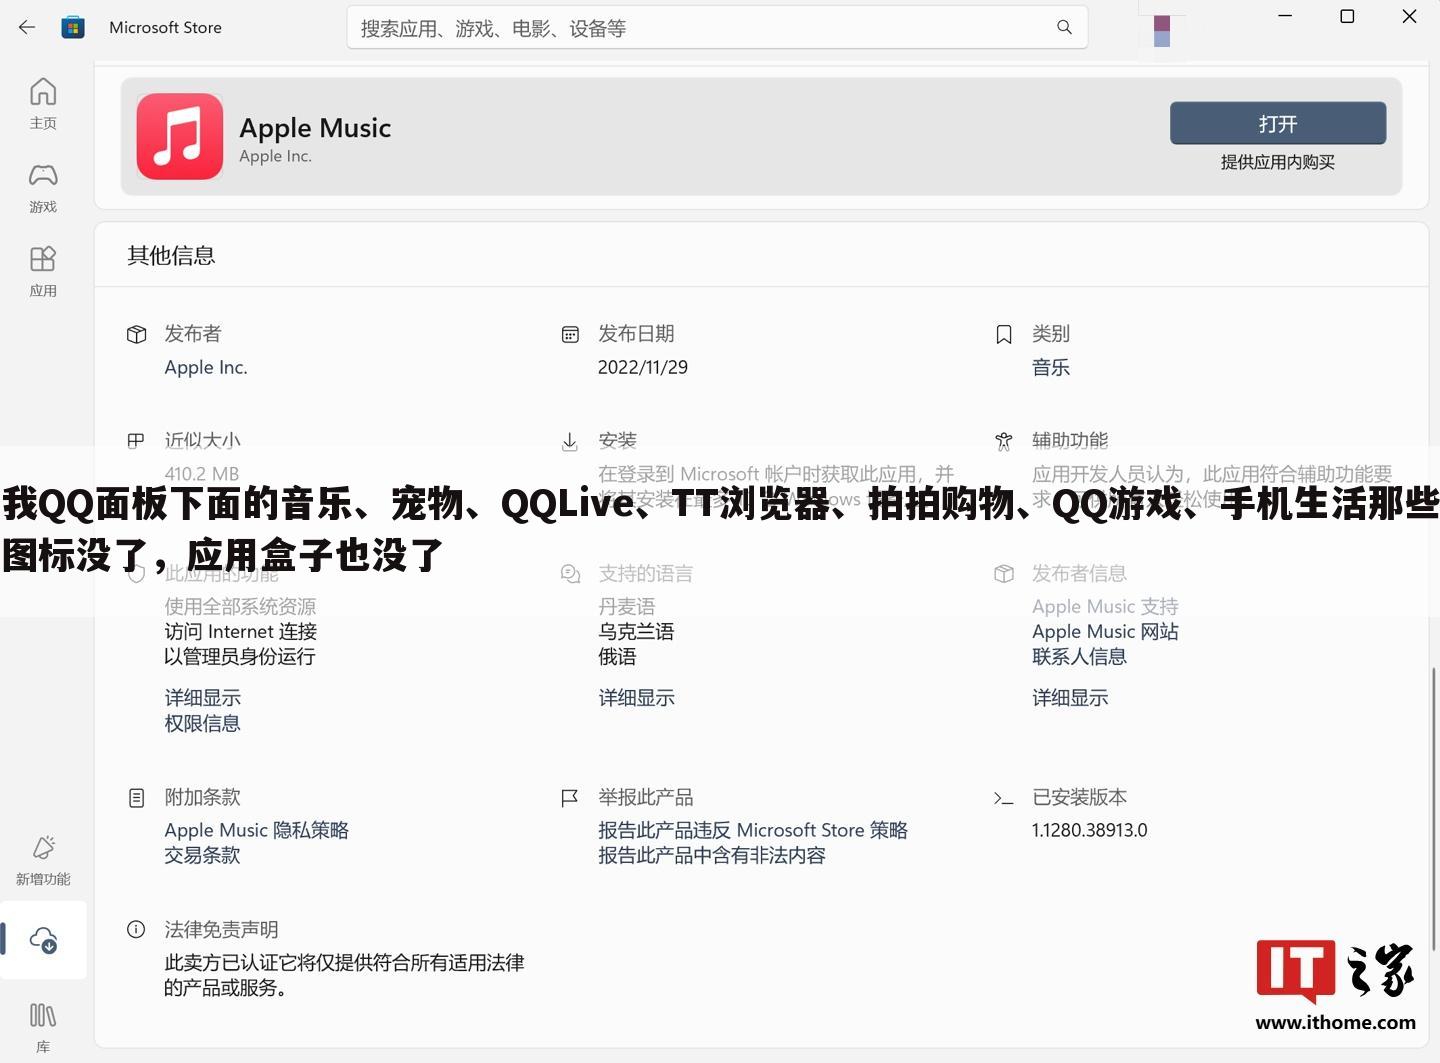Viewport: 1440px width, 1063px height.
Task: Report product violates Microsoft Store 策略
Action: coord(753,830)
